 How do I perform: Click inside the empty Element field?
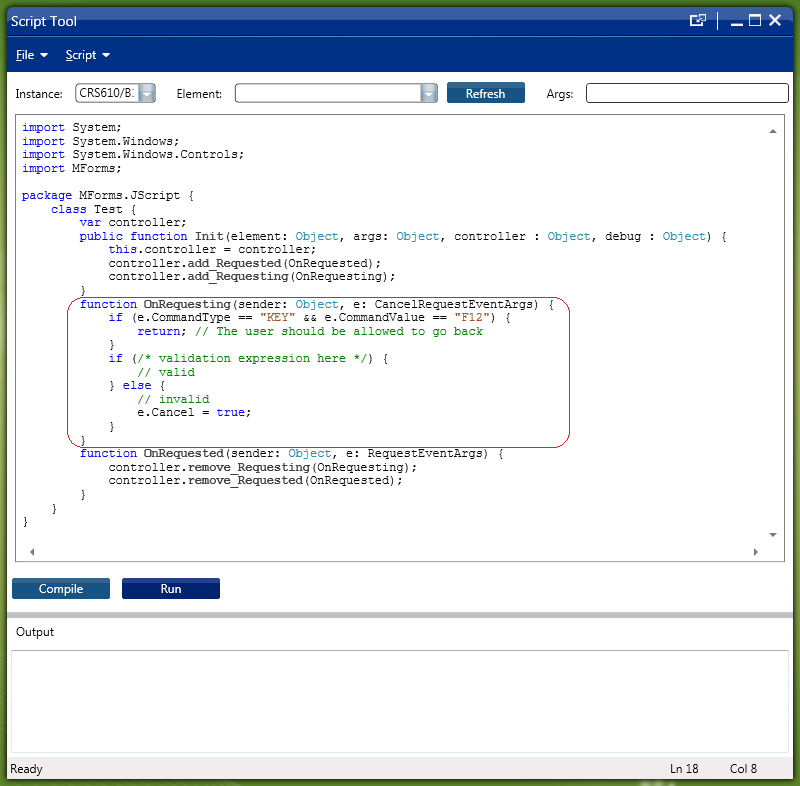[327, 93]
